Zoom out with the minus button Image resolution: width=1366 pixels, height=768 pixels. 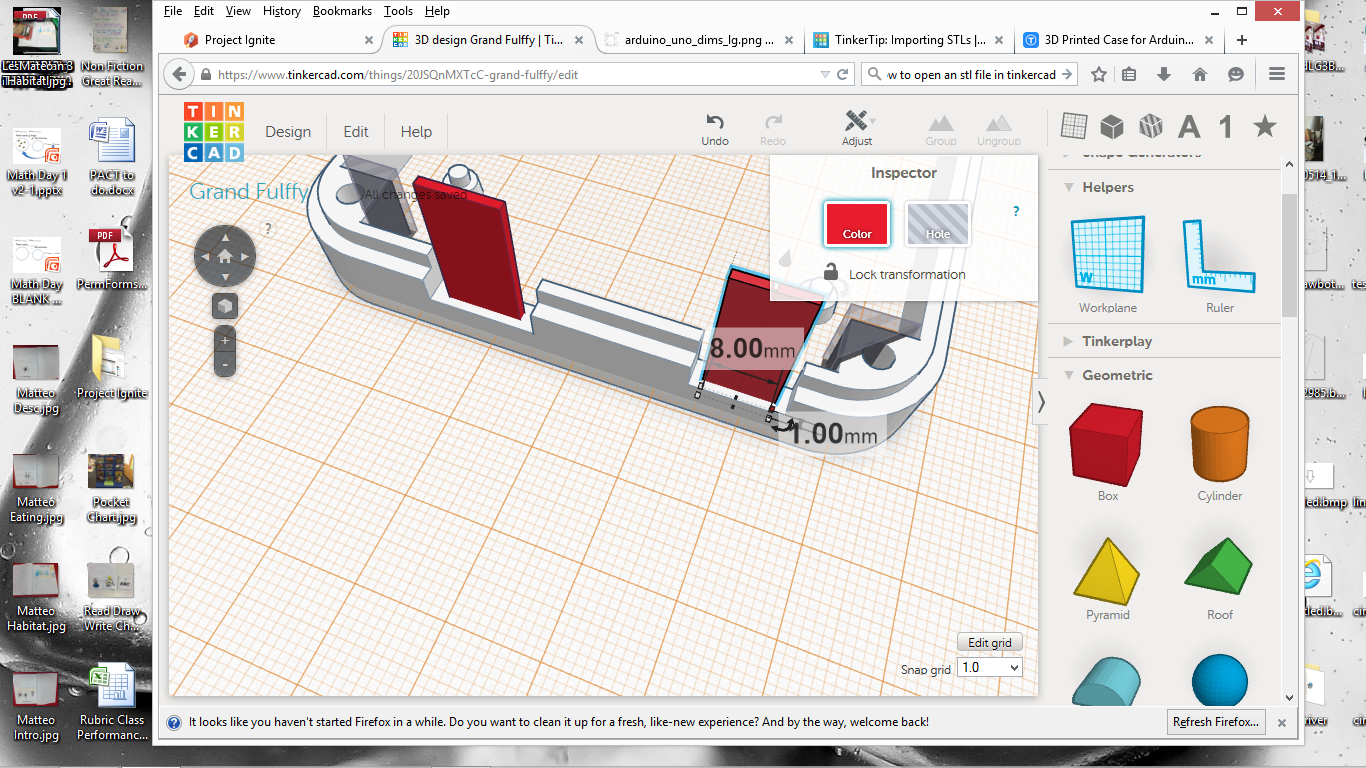tap(225, 365)
